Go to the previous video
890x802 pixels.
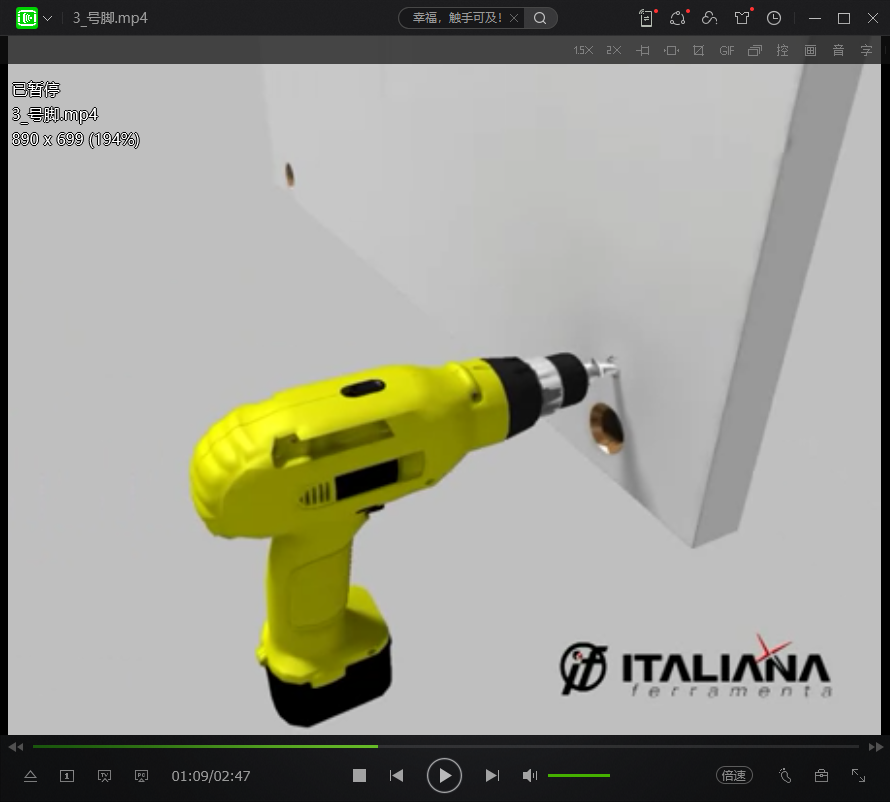click(396, 775)
